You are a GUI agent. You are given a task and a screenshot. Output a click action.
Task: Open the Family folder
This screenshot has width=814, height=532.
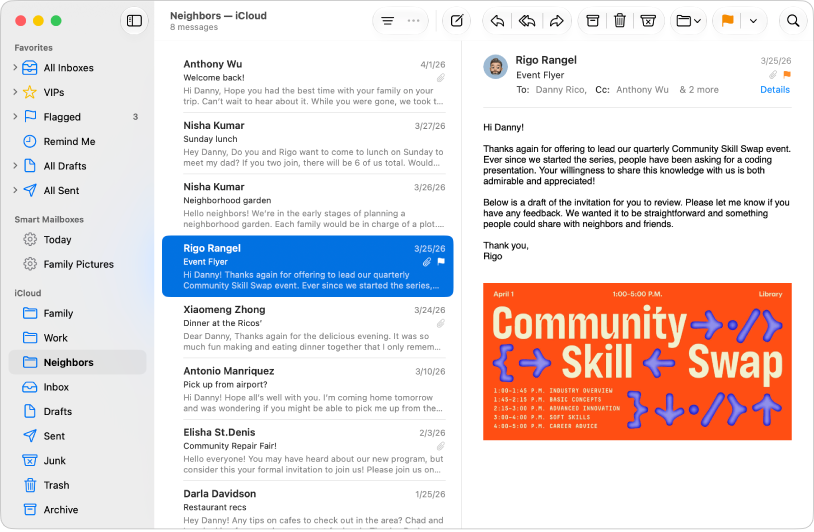coord(78,313)
